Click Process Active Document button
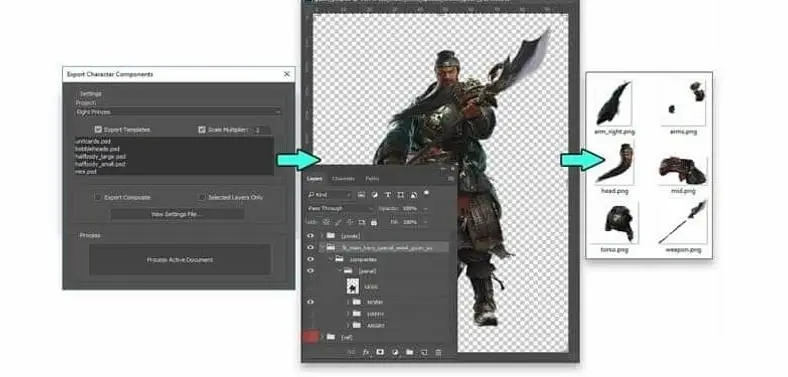788x377 pixels. (180, 260)
